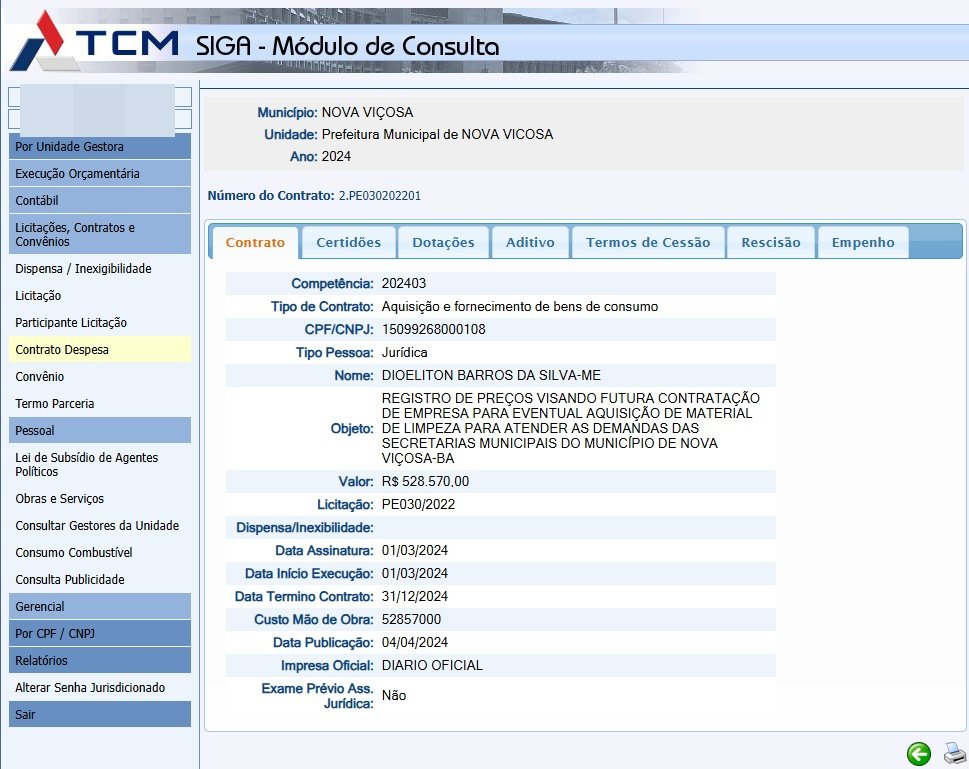Click Alterar Senha Jurisdicionado link
Viewport: 969px width, 769px height.
(90, 688)
